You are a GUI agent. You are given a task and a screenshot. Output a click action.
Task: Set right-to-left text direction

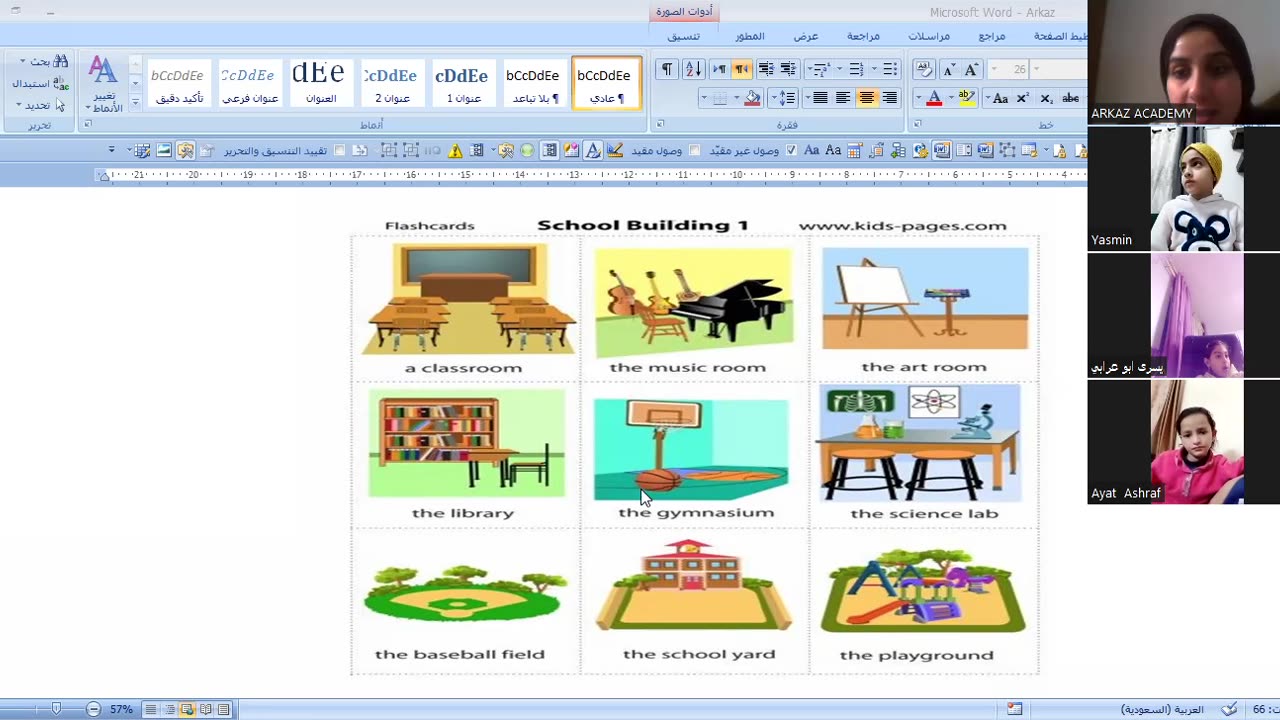[x=741, y=69]
